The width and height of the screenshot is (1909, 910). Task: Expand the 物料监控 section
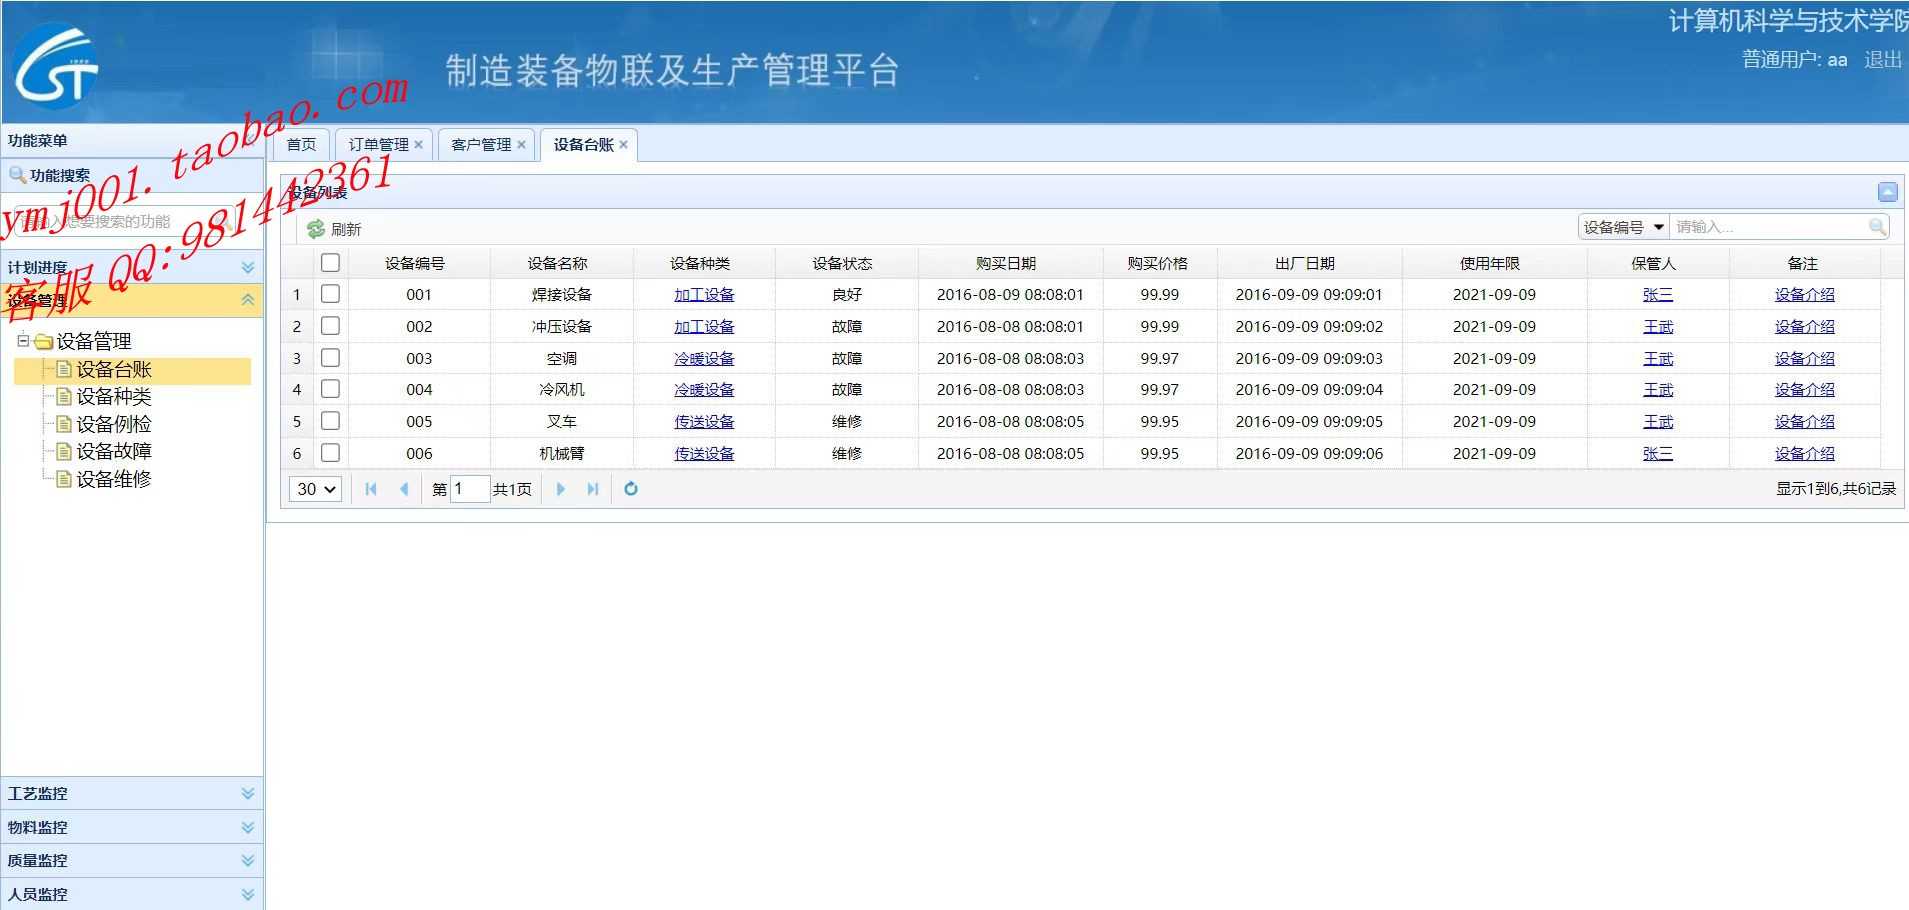[248, 827]
